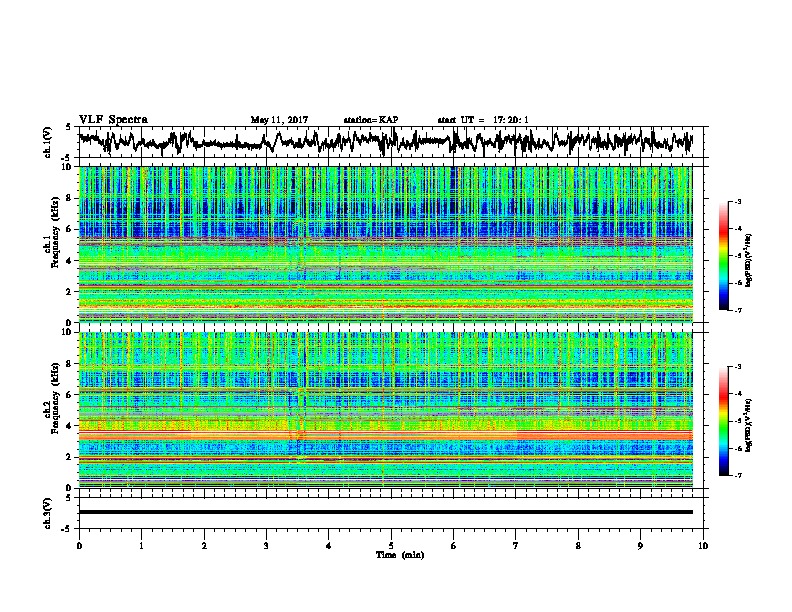Click the ch.3 flat black trace
The image size is (792, 612).
tap(385, 512)
